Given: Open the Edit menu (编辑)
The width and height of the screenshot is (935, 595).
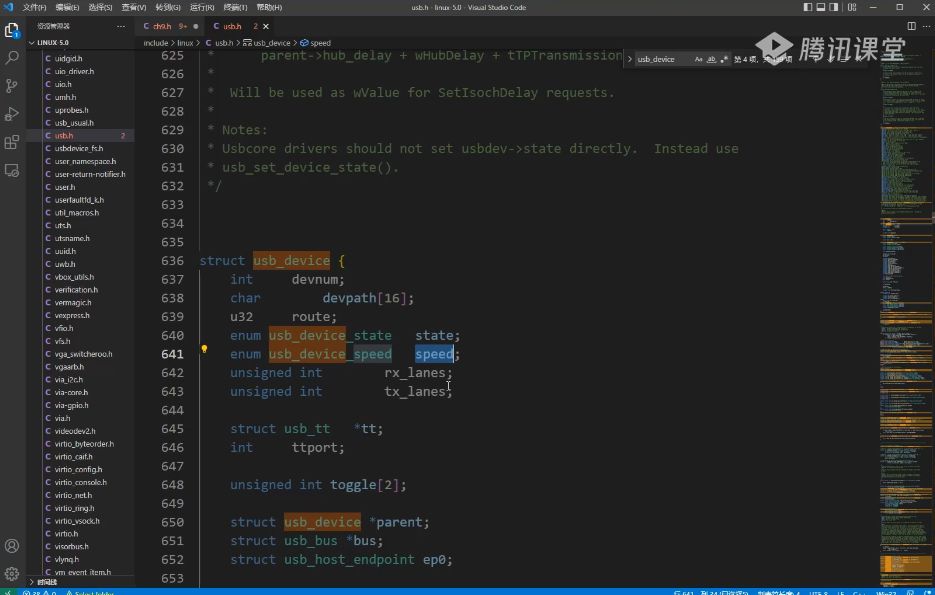Looking at the screenshot, I should [x=67, y=7].
